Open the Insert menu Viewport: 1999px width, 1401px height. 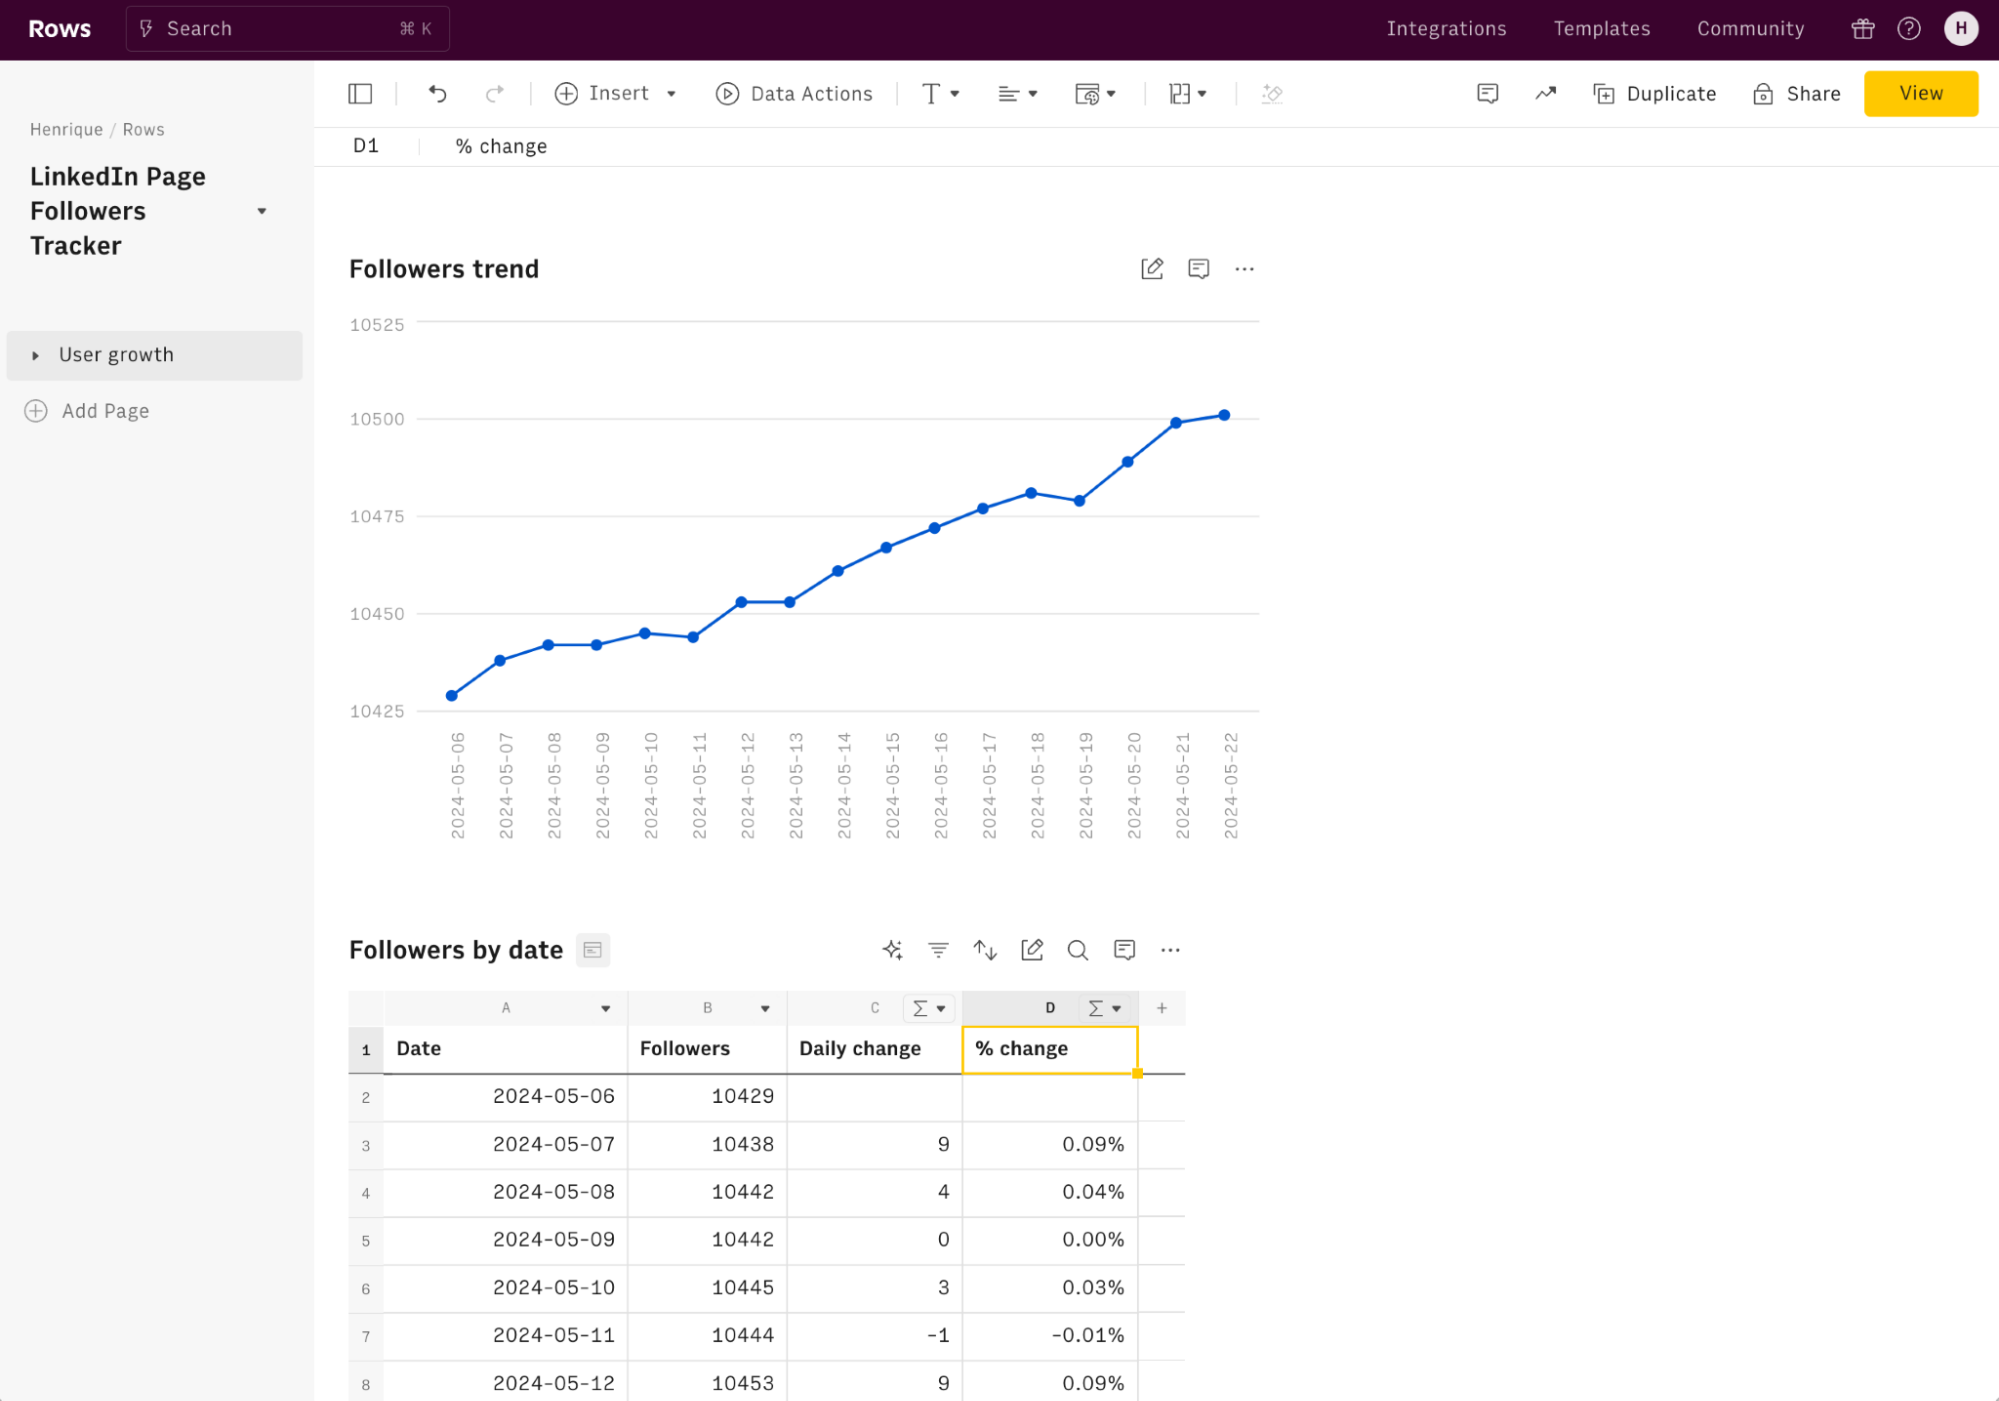tap(615, 94)
